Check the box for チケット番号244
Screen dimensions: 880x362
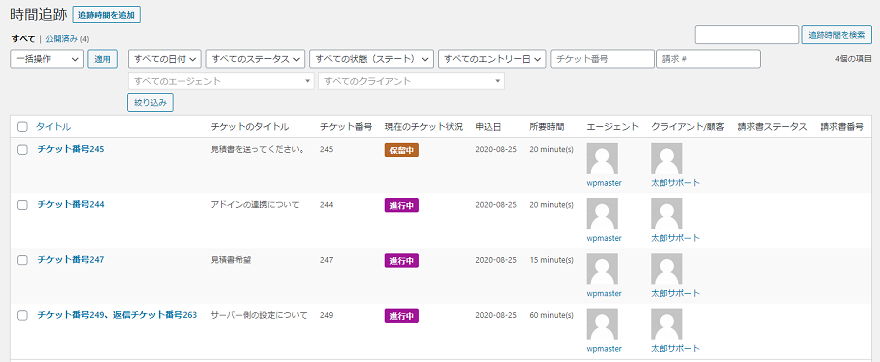click(22, 205)
